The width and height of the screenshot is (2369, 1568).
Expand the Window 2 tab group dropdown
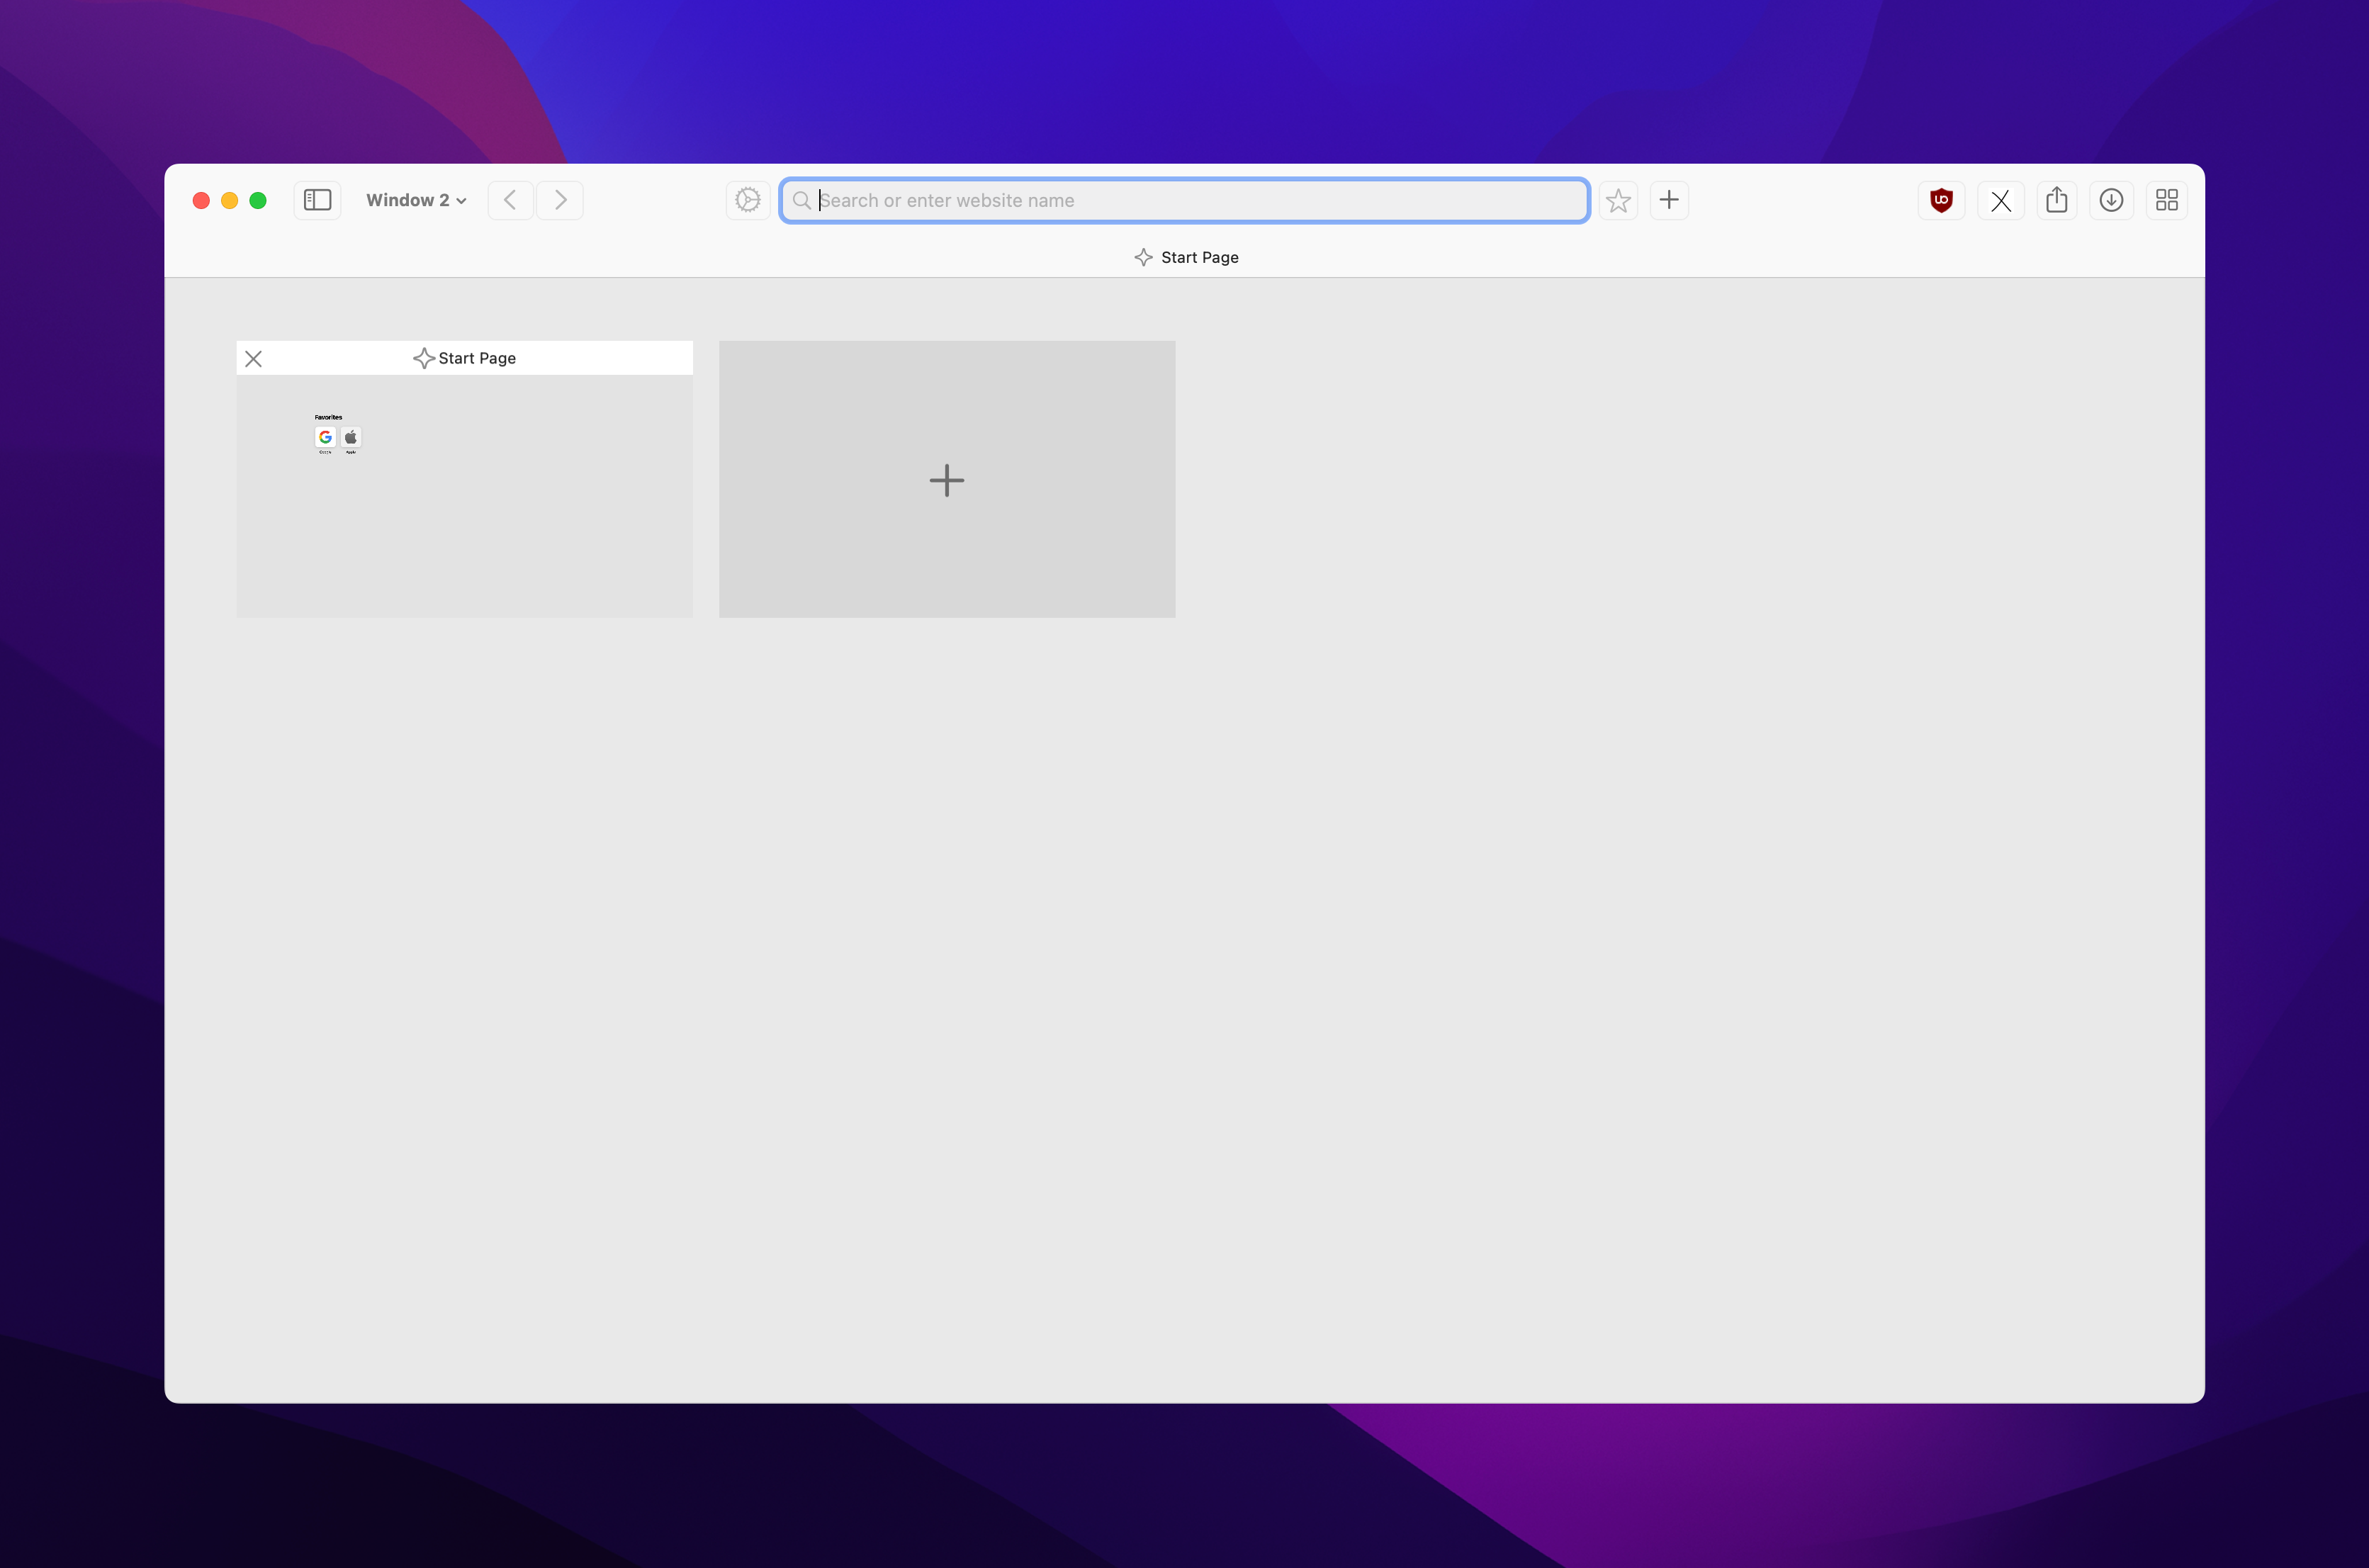[x=407, y=200]
